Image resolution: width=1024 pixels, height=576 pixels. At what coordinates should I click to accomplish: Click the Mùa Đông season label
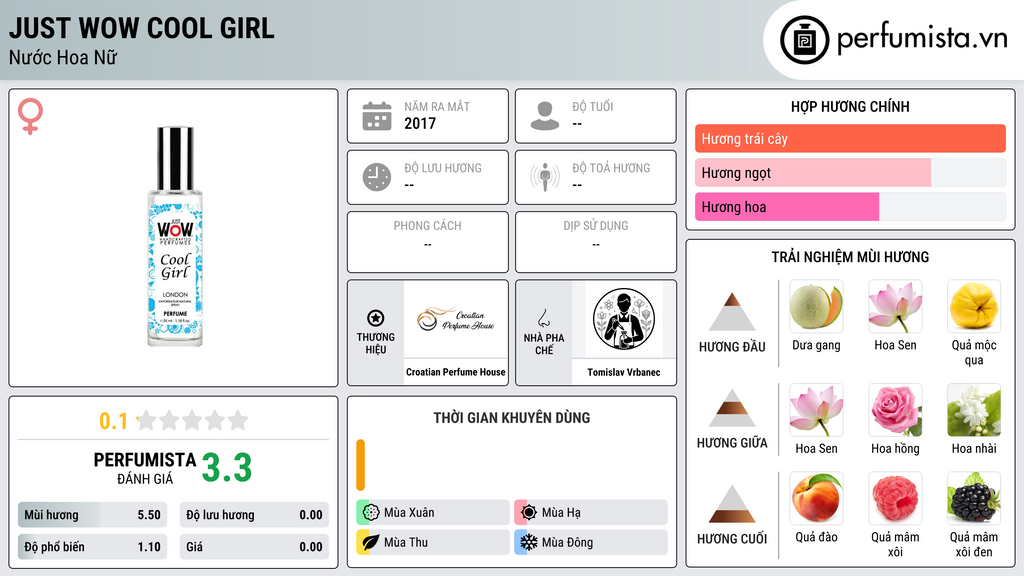567,542
